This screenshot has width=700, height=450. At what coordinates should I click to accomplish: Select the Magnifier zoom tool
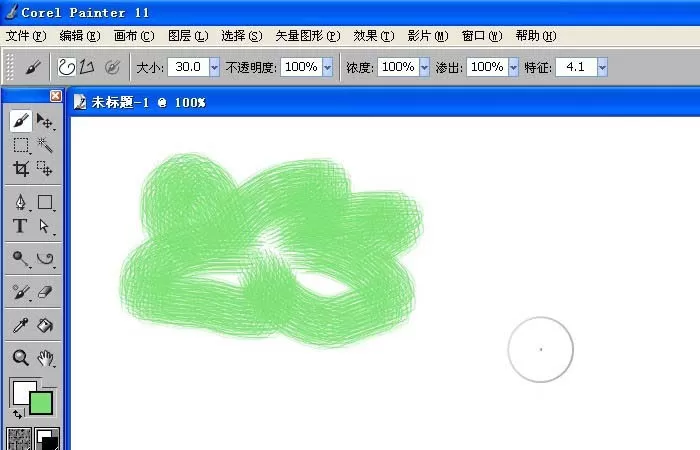pos(21,358)
